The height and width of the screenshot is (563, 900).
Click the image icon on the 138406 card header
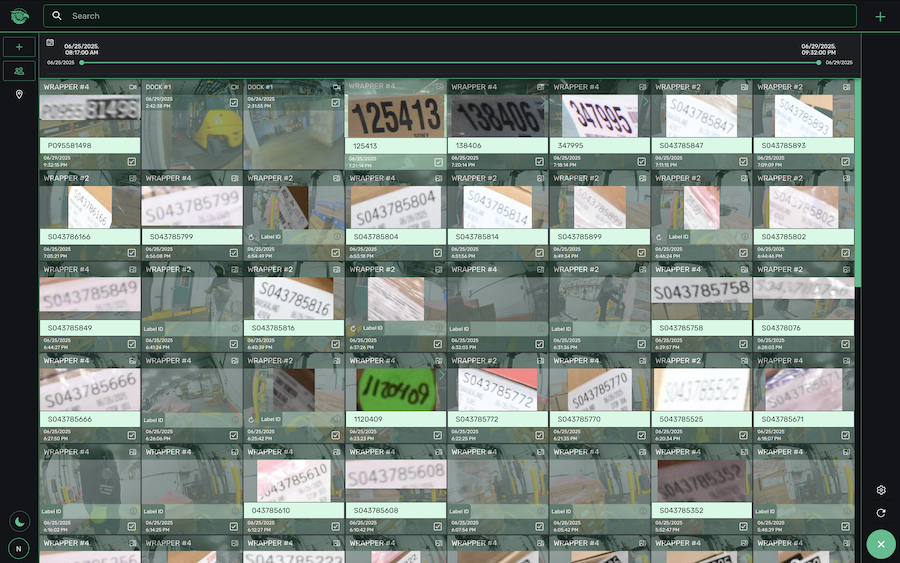540,87
